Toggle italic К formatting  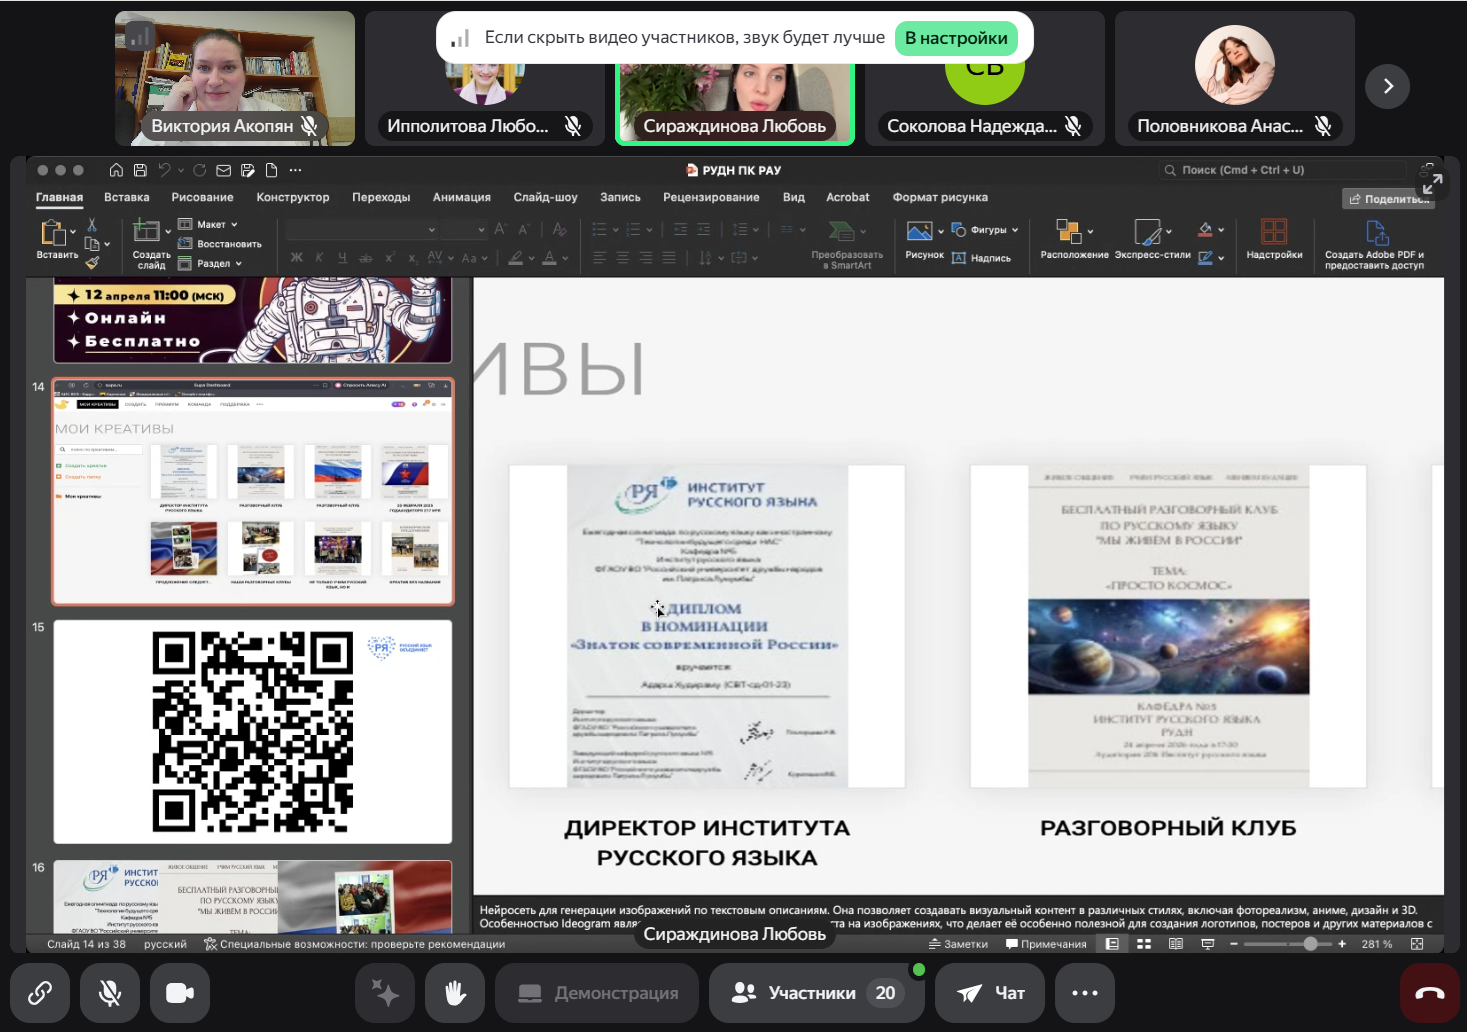[x=319, y=258]
